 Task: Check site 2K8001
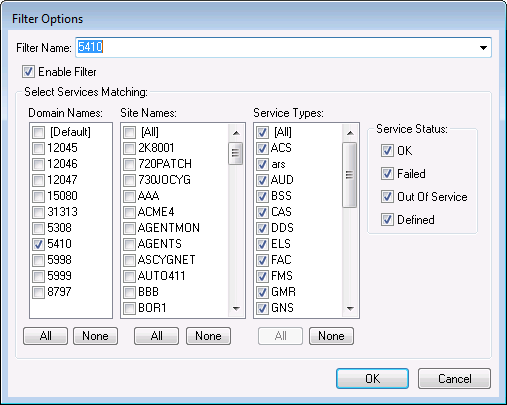click(129, 148)
